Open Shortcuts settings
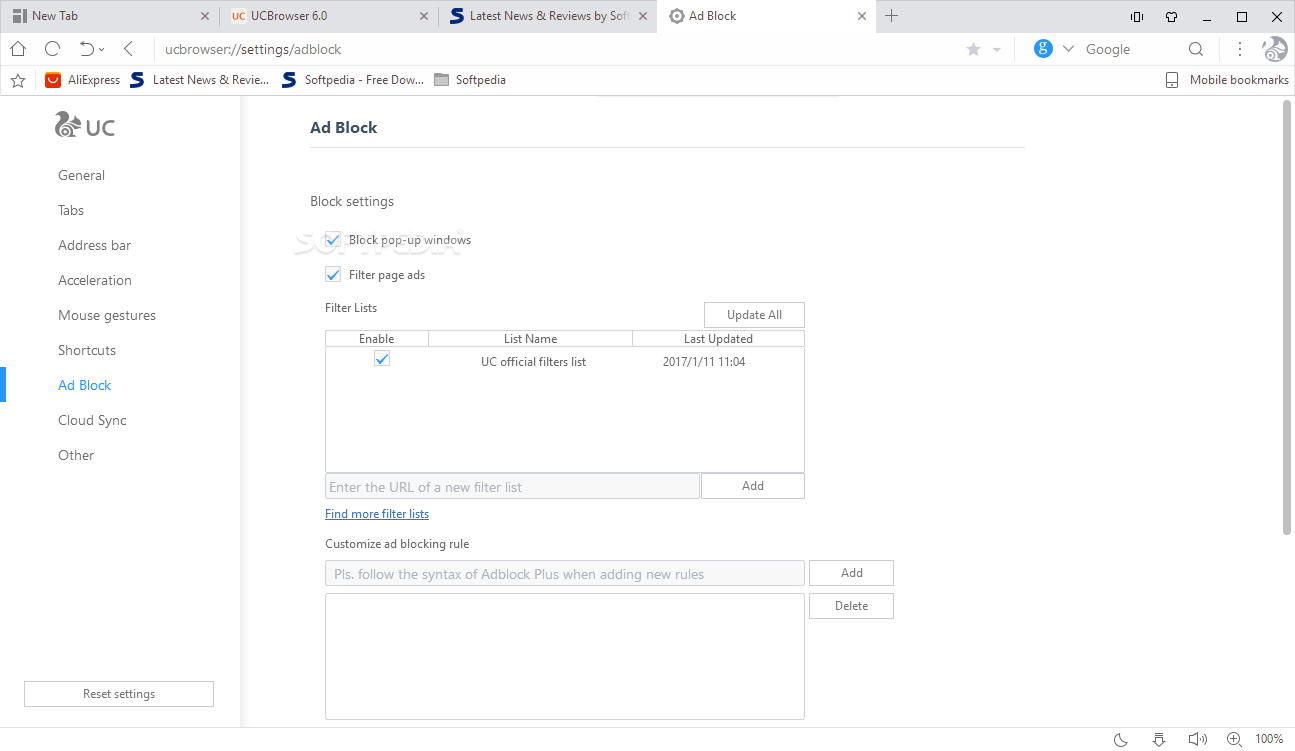The width and height of the screenshot is (1295, 751). coord(87,350)
